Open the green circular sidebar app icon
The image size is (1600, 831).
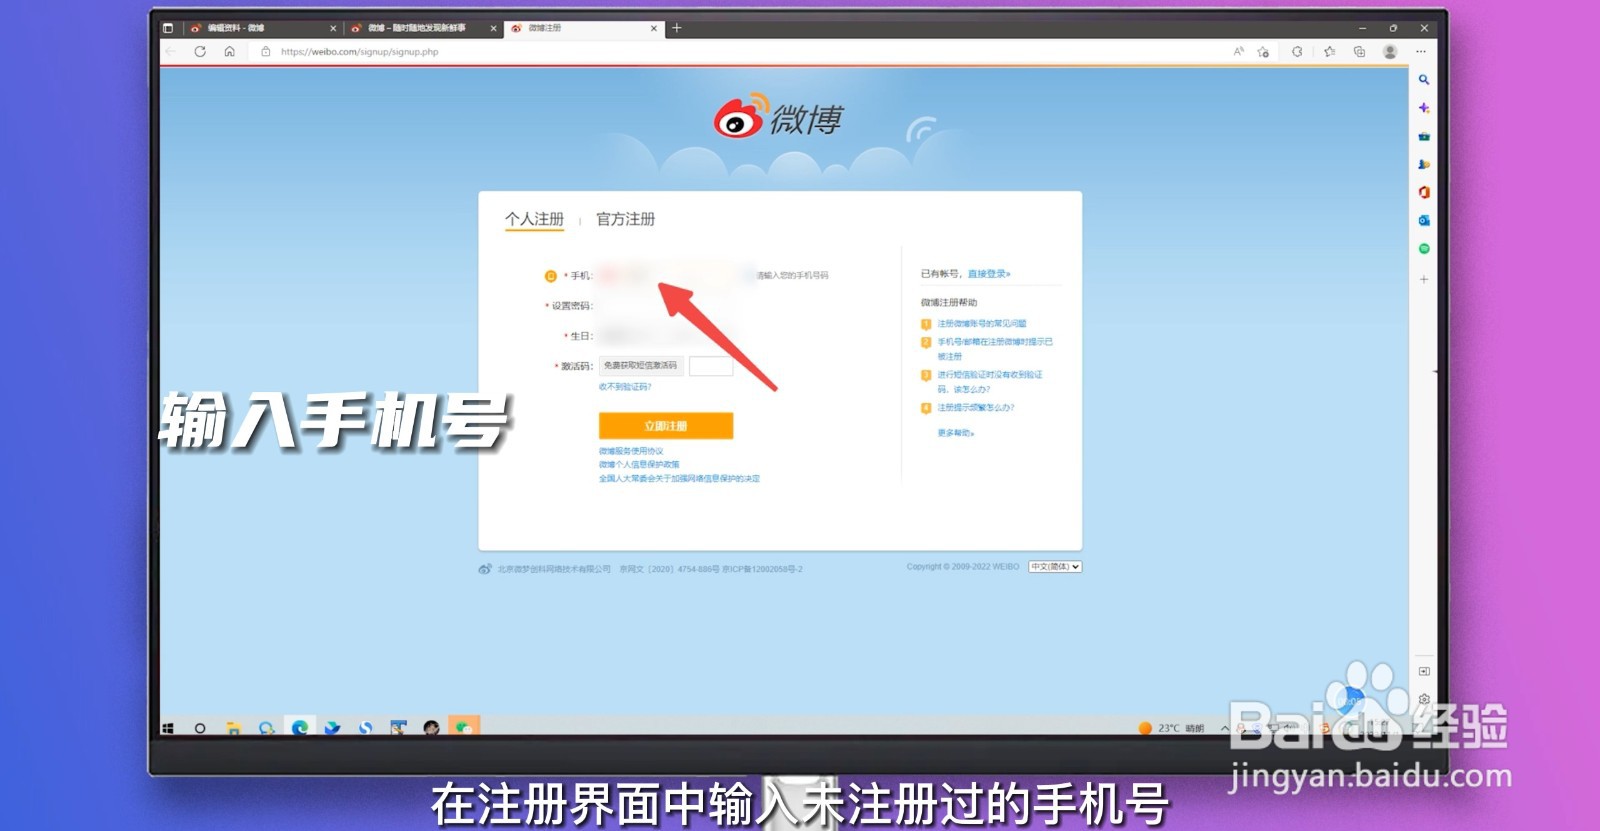(x=1424, y=248)
